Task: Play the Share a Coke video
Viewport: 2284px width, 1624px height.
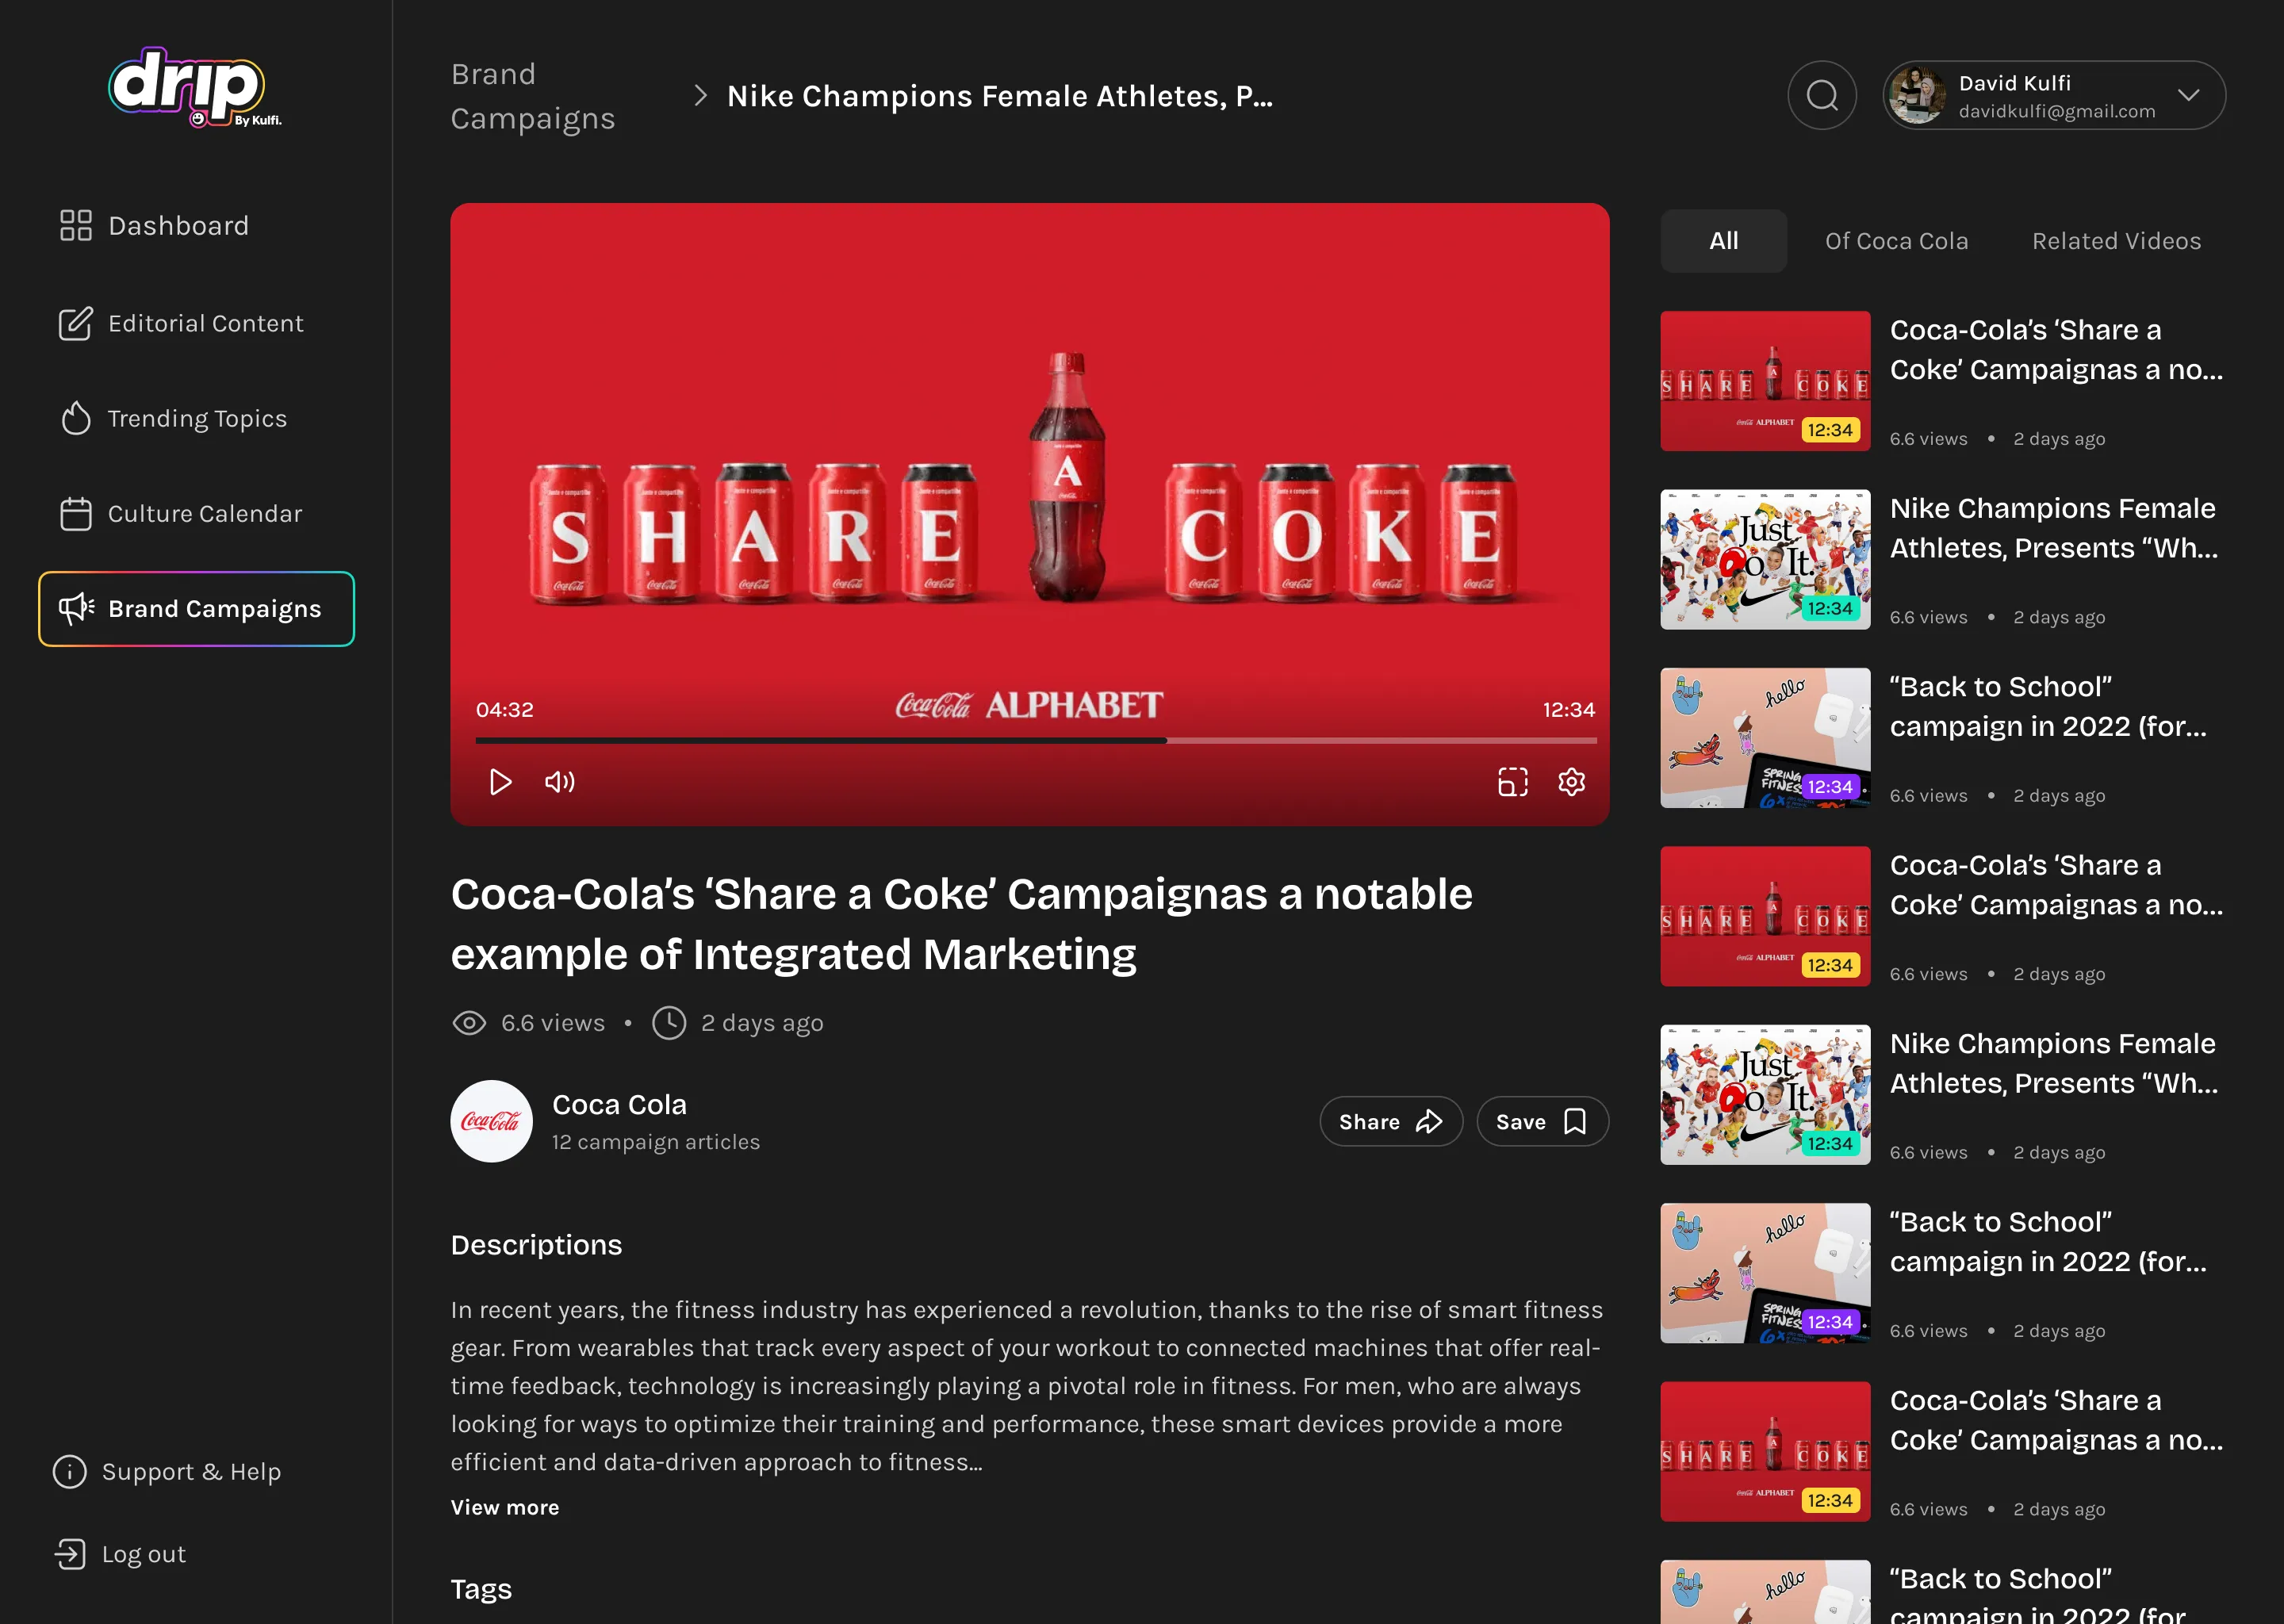Action: tap(501, 782)
